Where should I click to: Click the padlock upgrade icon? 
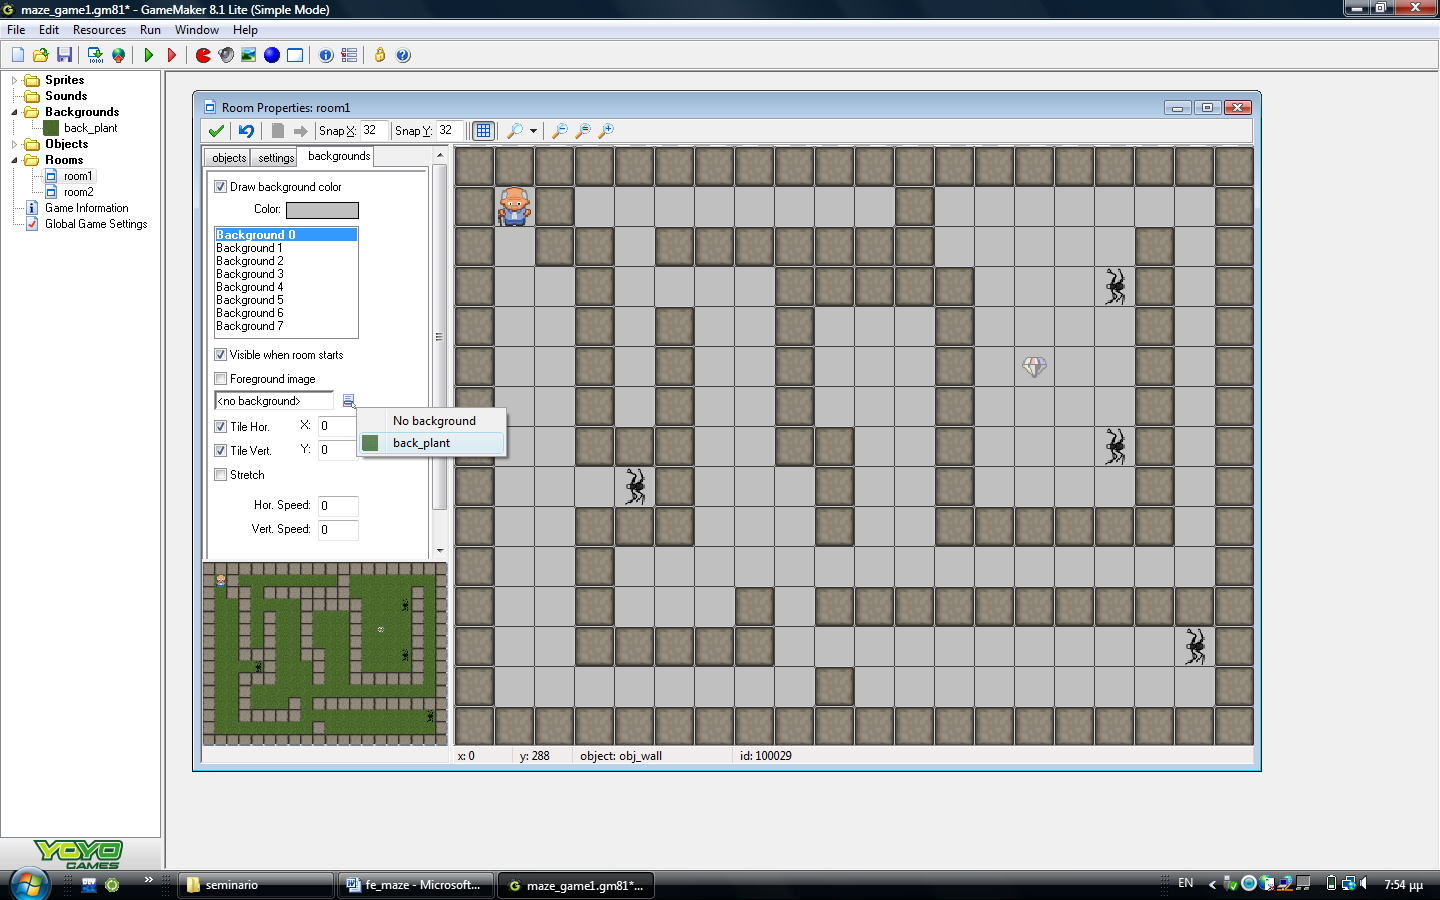click(380, 55)
